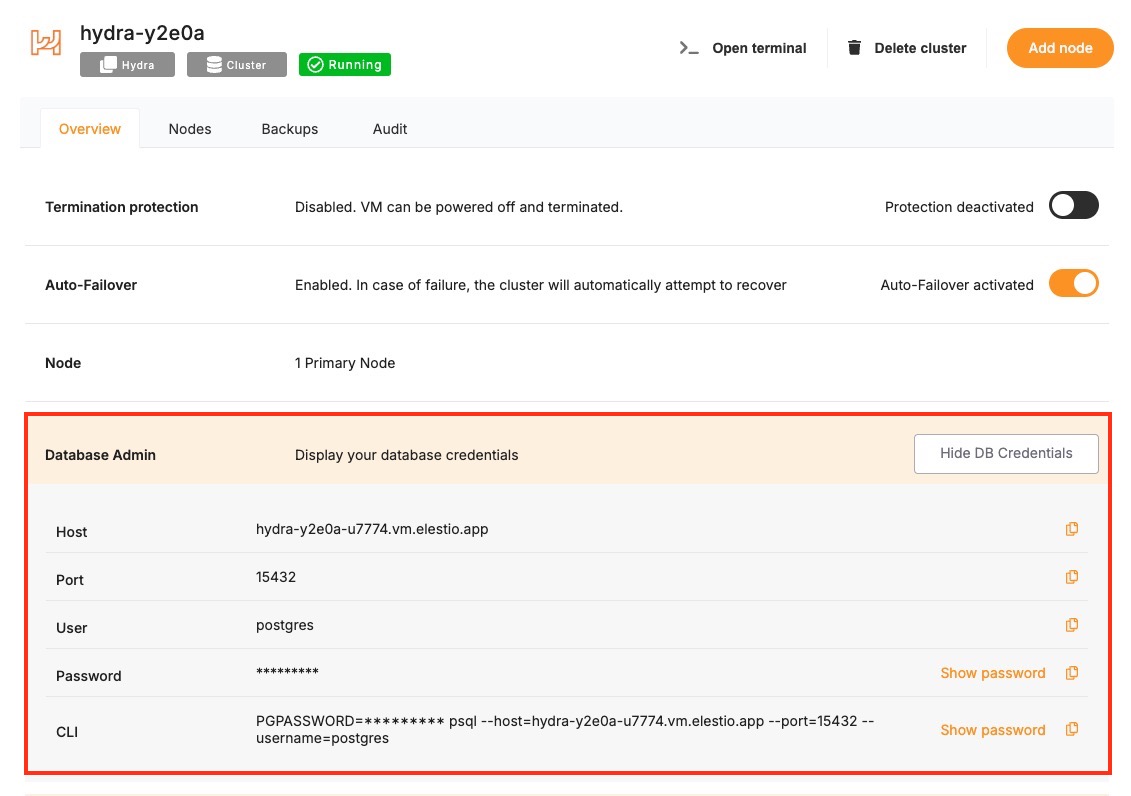Click the Hydra logo icon
1131x796 pixels.
pos(46,43)
